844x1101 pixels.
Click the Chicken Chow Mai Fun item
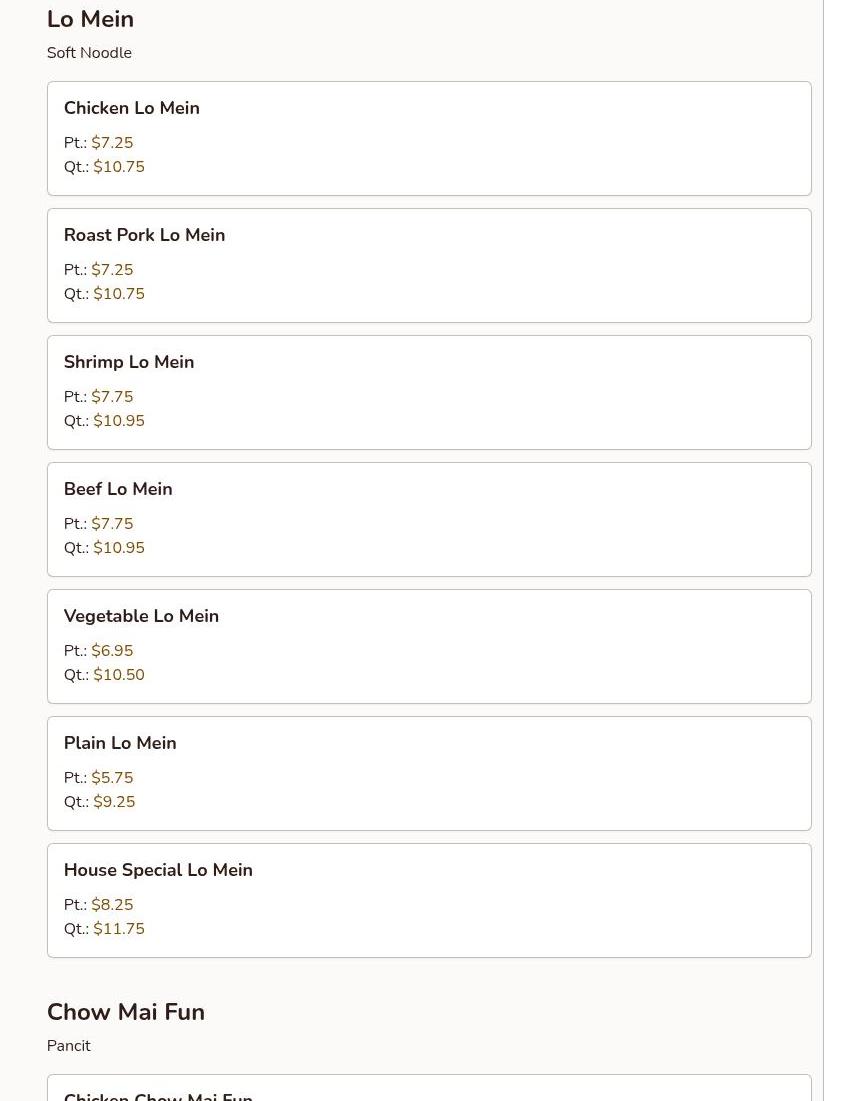(x=158, y=1095)
